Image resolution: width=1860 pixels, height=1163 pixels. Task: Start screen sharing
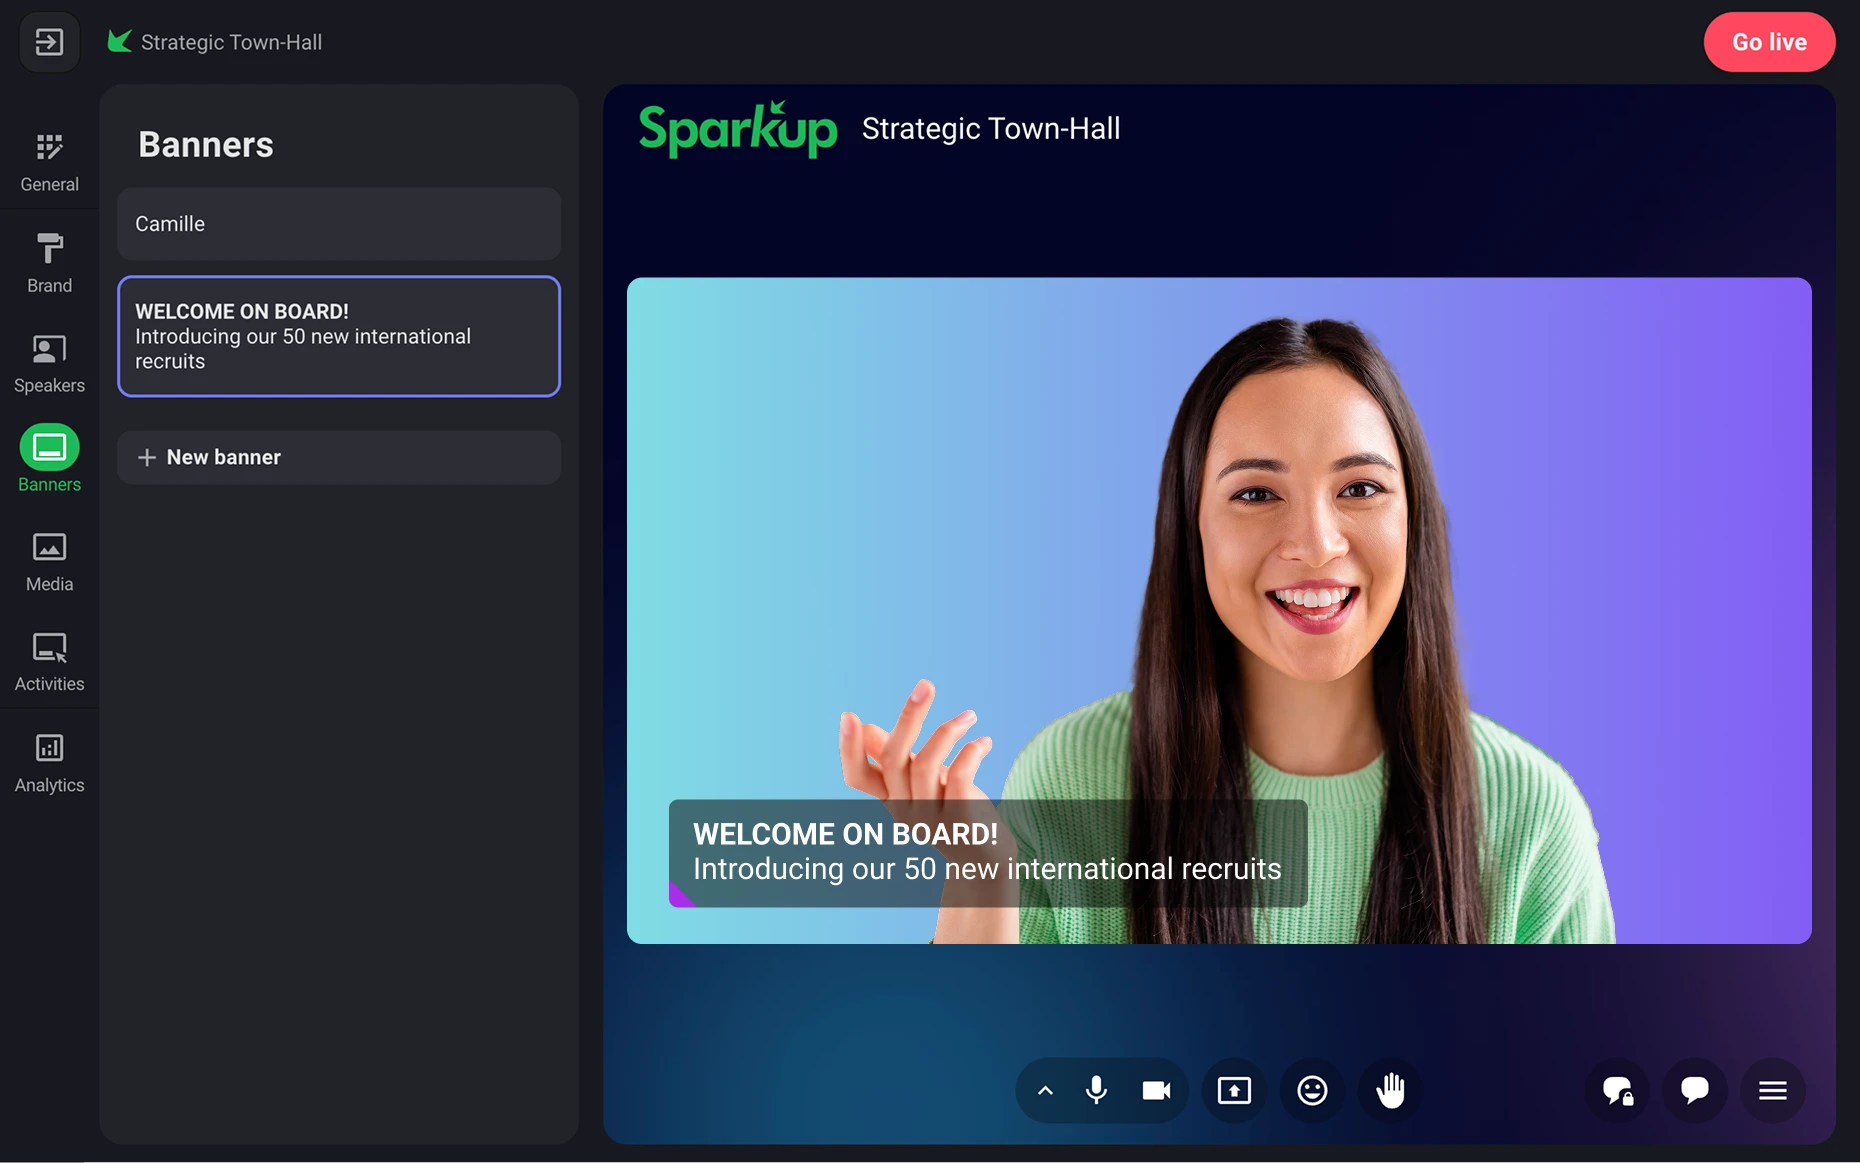pos(1234,1090)
